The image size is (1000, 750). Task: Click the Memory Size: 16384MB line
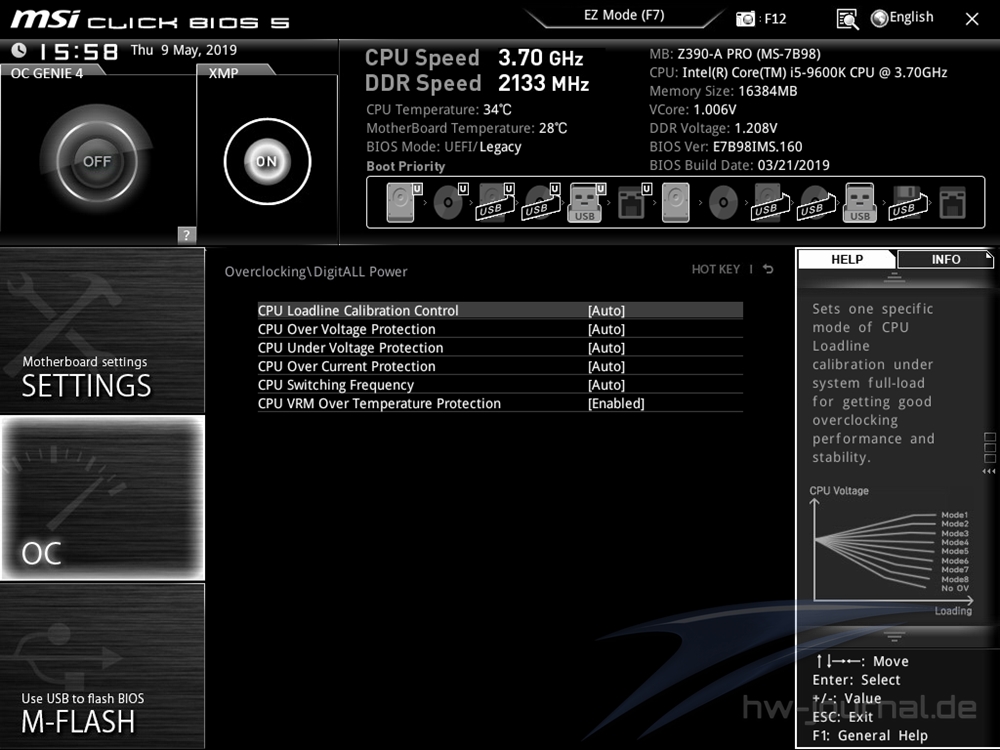(x=723, y=91)
